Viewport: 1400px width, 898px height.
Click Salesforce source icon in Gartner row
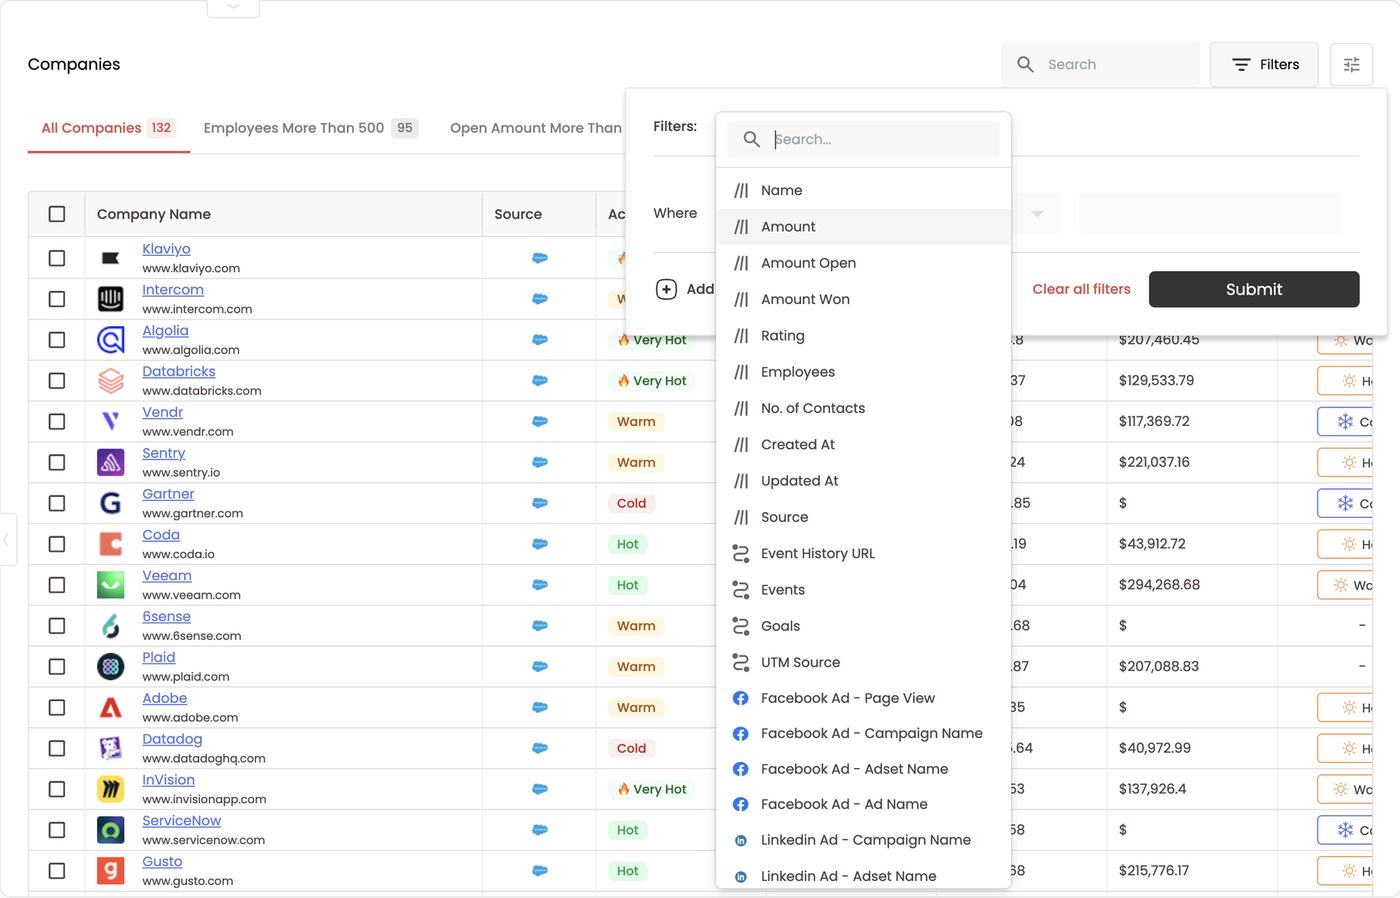pyautogui.click(x=540, y=503)
